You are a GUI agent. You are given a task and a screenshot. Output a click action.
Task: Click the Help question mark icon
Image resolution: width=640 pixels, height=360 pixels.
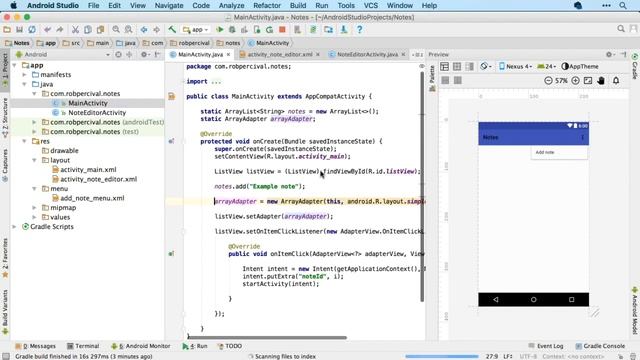359,30
